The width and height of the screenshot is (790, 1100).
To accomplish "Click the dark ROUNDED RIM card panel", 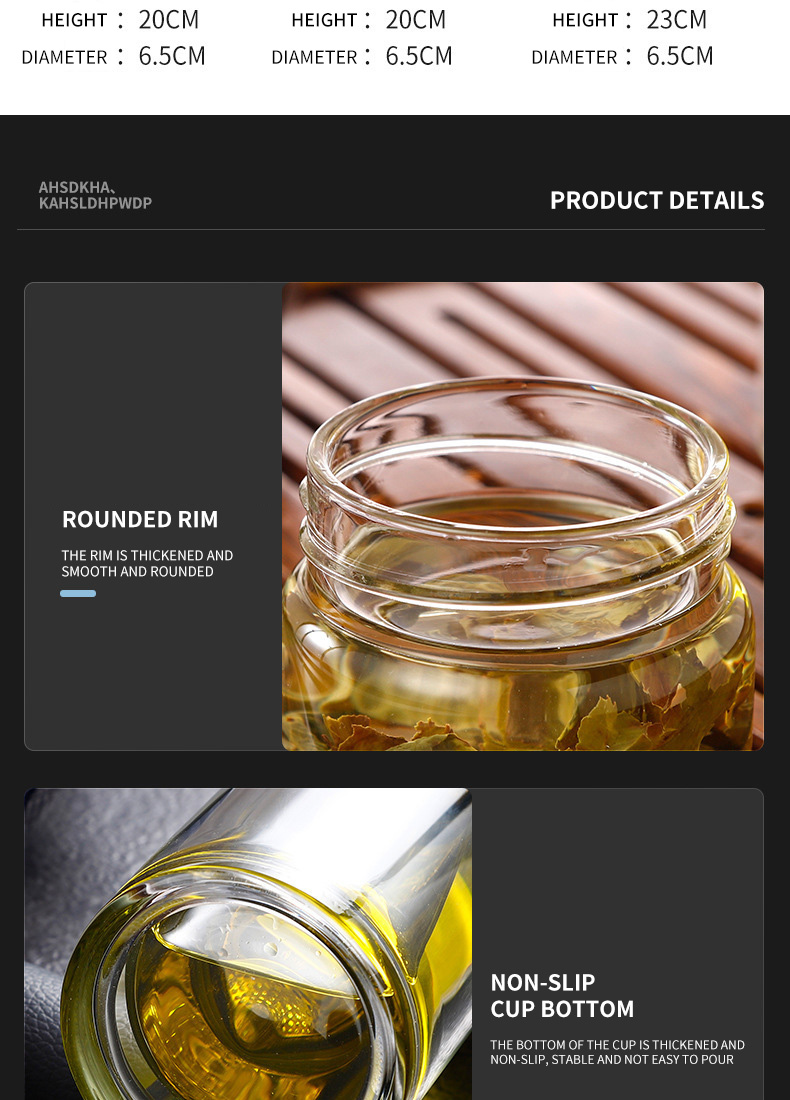I will [154, 516].
